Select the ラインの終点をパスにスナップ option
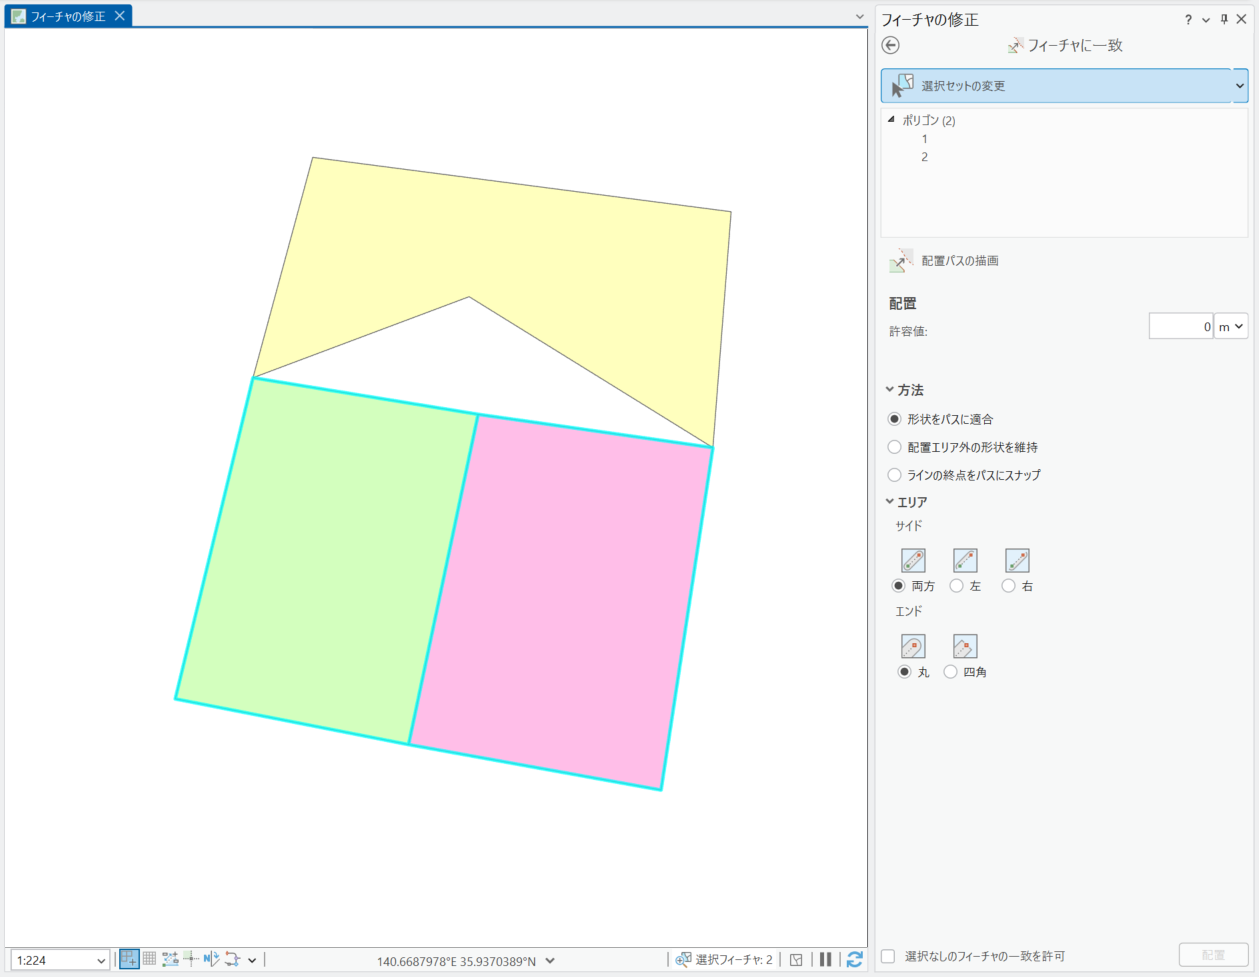Screen dimensions: 1259x977 pos(895,475)
